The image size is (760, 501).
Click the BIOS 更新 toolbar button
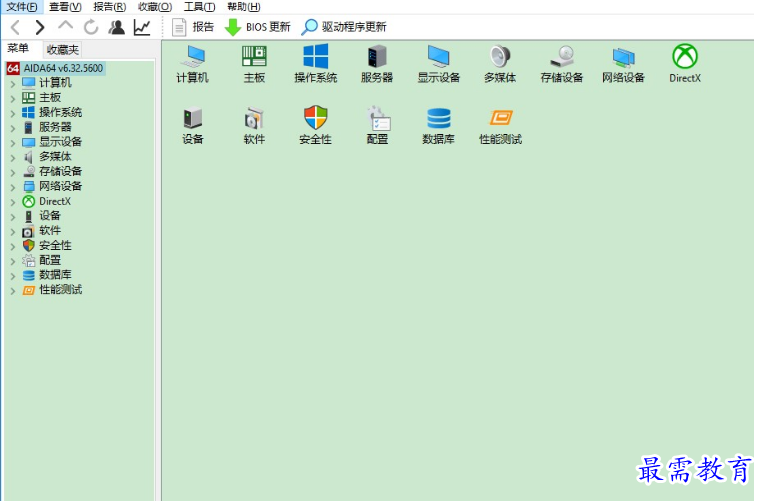tap(257, 27)
